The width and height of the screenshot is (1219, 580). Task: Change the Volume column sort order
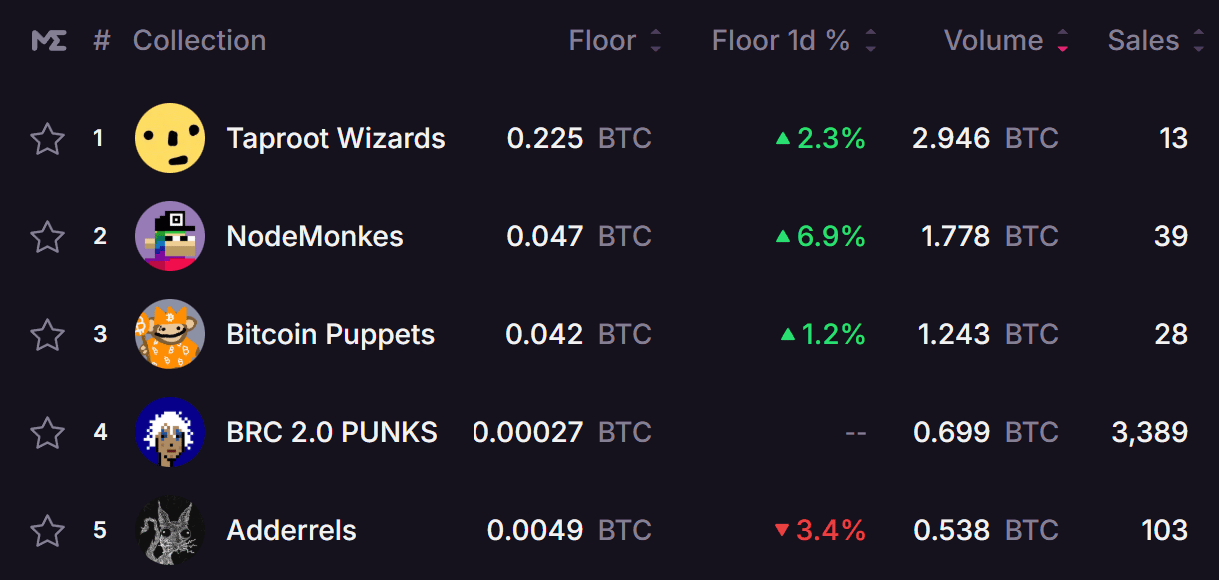(1006, 41)
